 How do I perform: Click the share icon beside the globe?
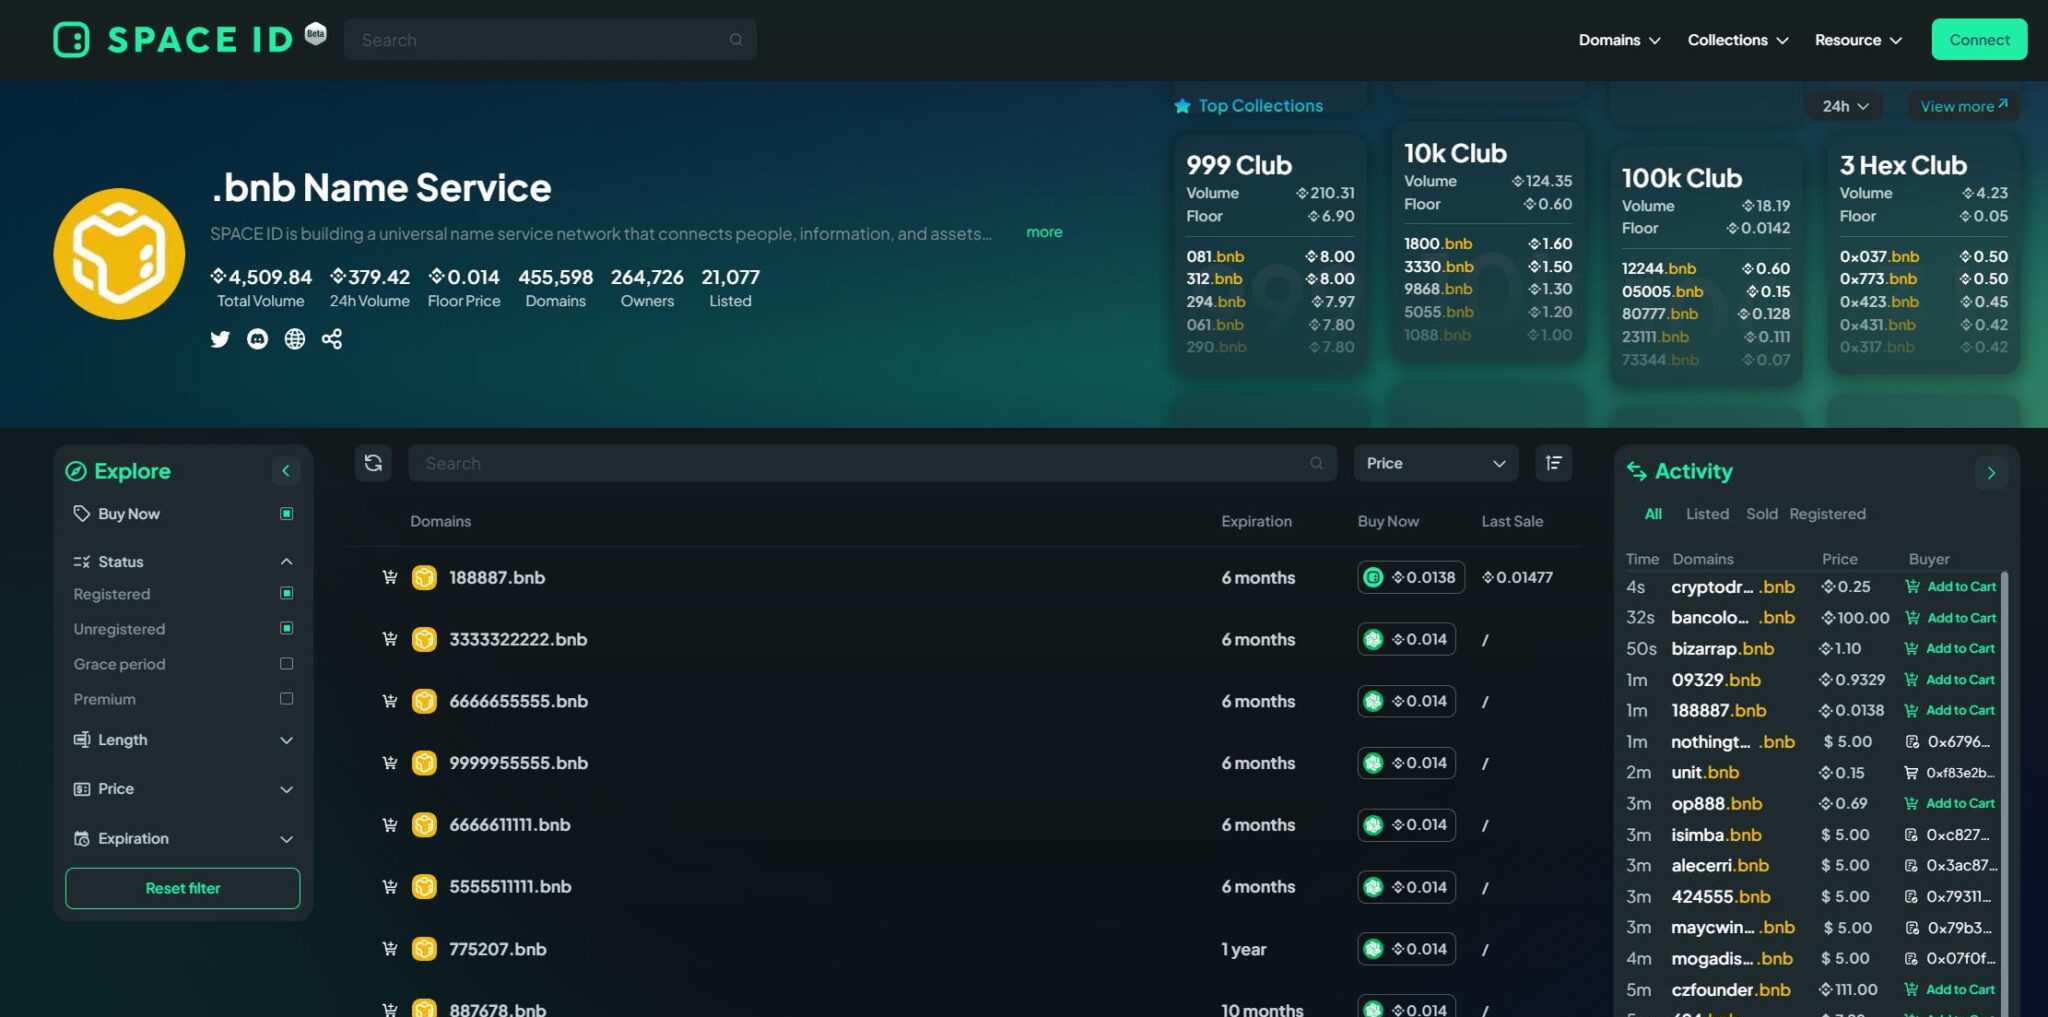(332, 339)
